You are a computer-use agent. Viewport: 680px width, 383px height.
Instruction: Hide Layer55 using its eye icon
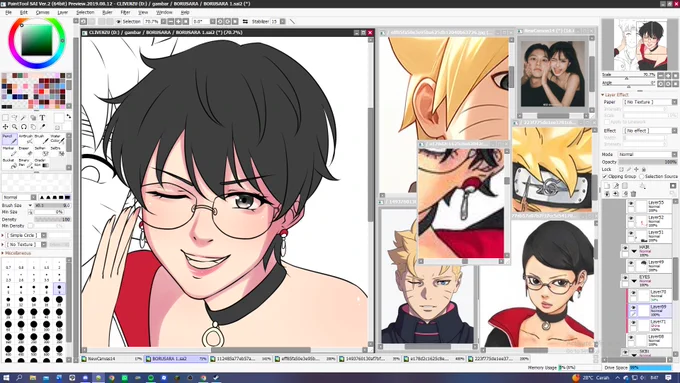pyautogui.click(x=631, y=204)
